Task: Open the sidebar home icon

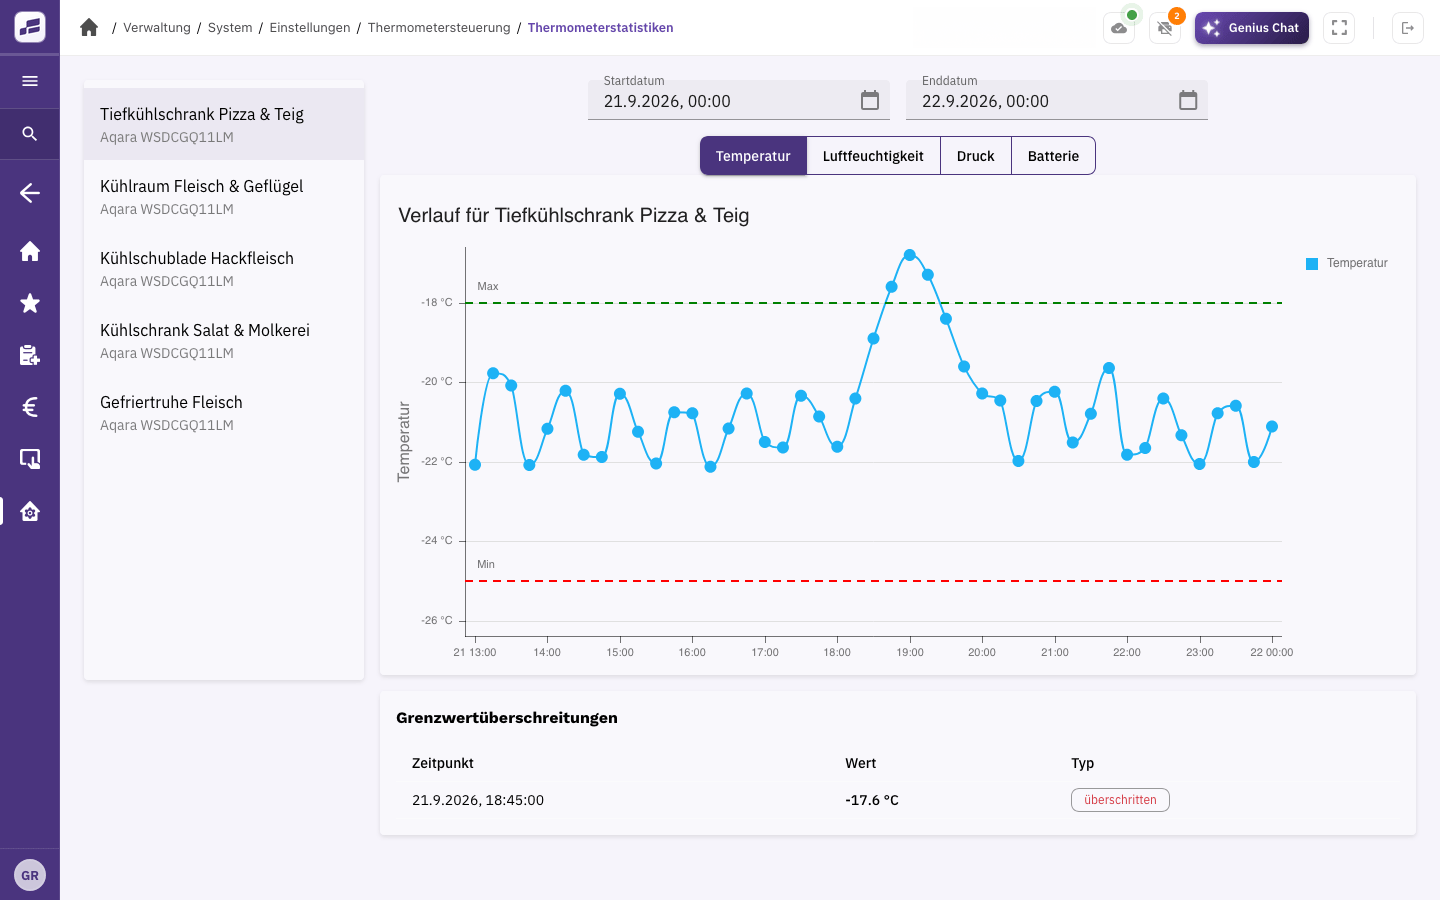Action: [30, 251]
